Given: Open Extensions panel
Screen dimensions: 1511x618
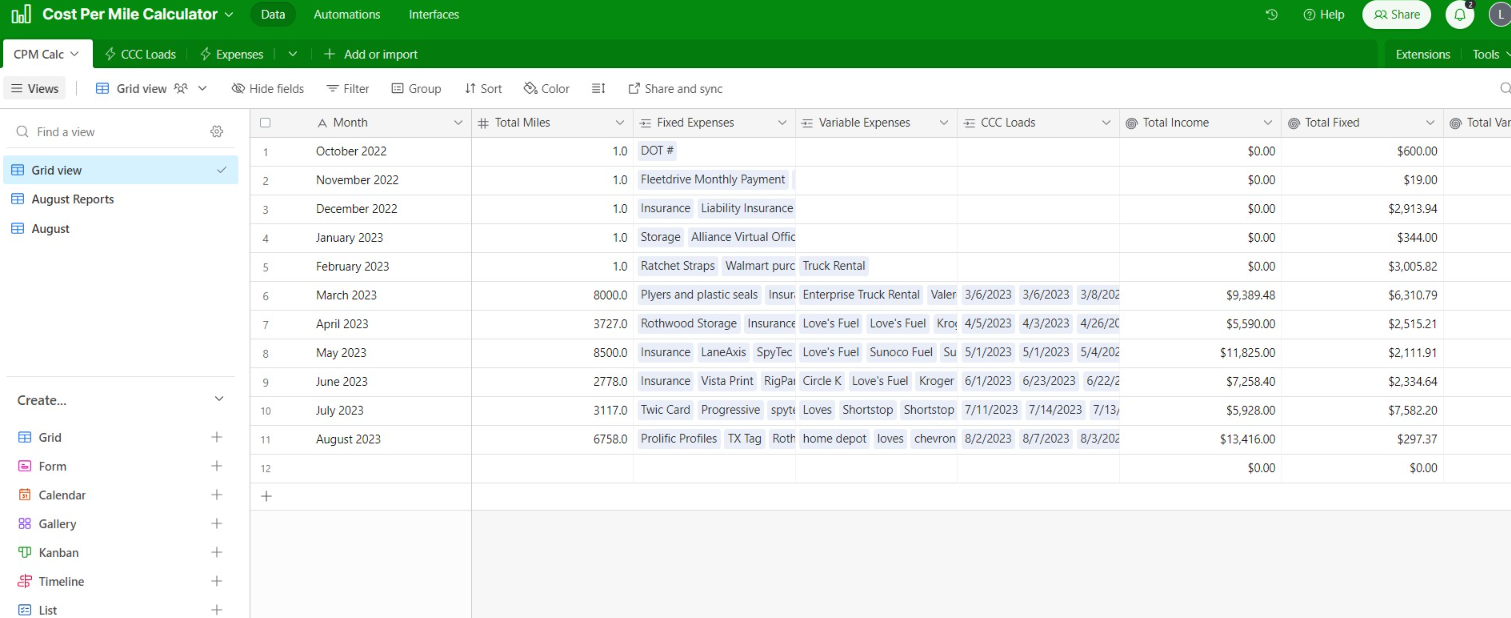Looking at the screenshot, I should coord(1422,54).
